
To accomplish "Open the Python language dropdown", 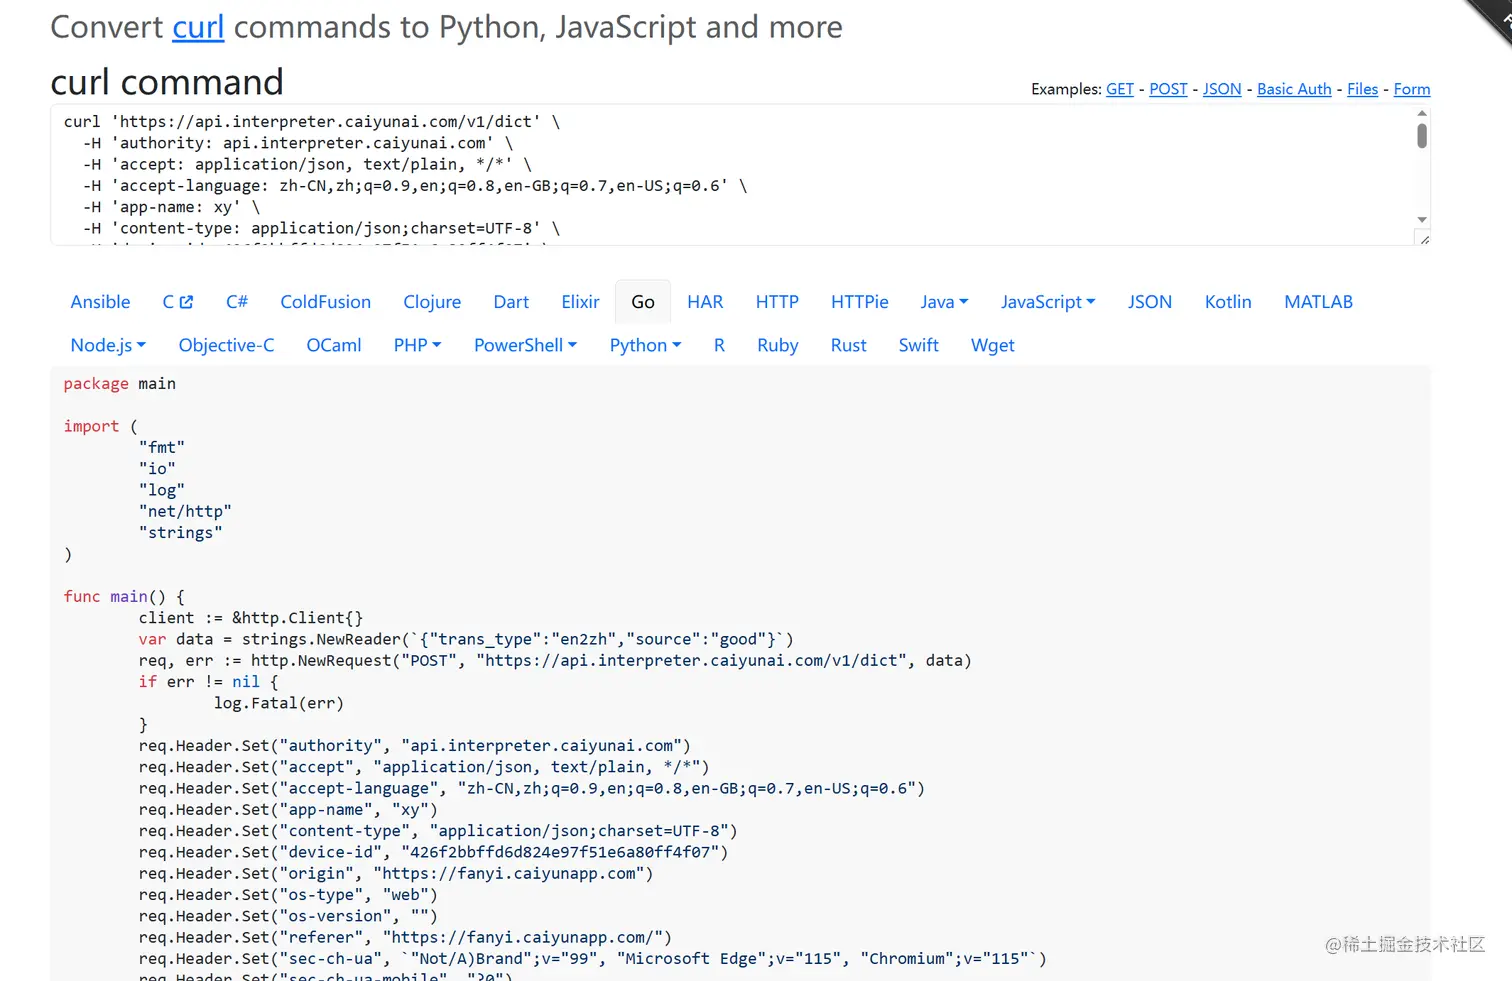I will click(x=645, y=345).
